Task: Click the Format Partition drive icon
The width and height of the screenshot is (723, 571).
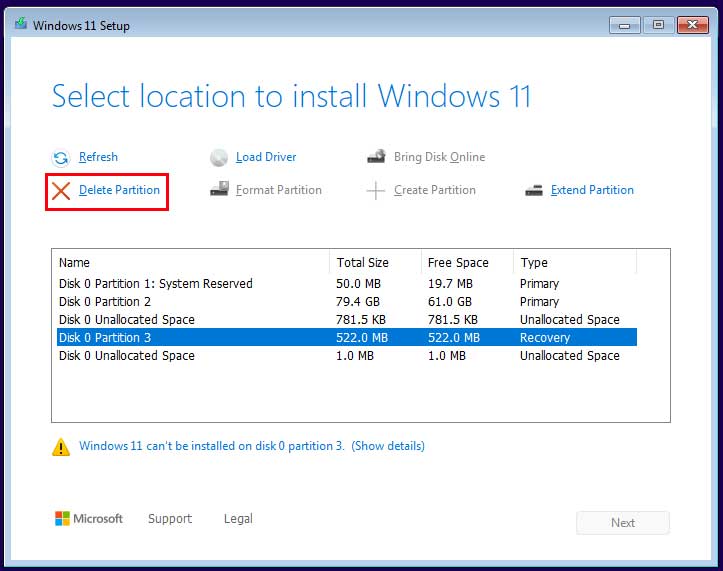Action: (x=219, y=189)
